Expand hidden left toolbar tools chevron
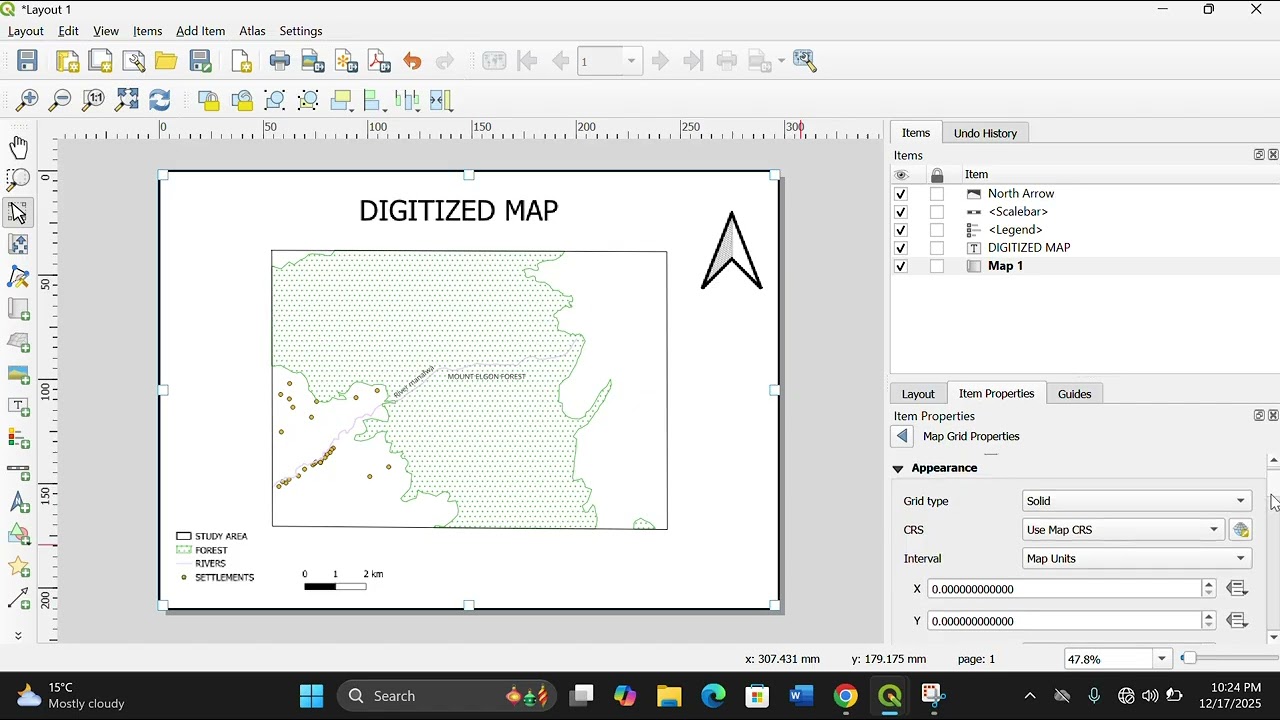 coord(18,635)
